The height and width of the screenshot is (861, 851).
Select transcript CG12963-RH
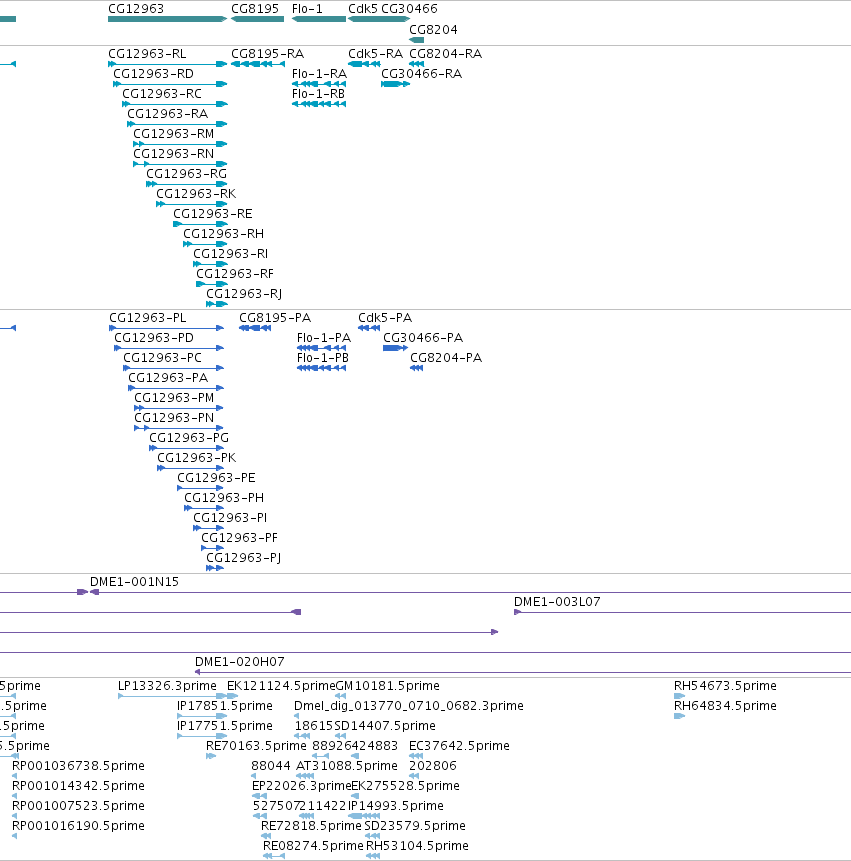tap(205, 244)
